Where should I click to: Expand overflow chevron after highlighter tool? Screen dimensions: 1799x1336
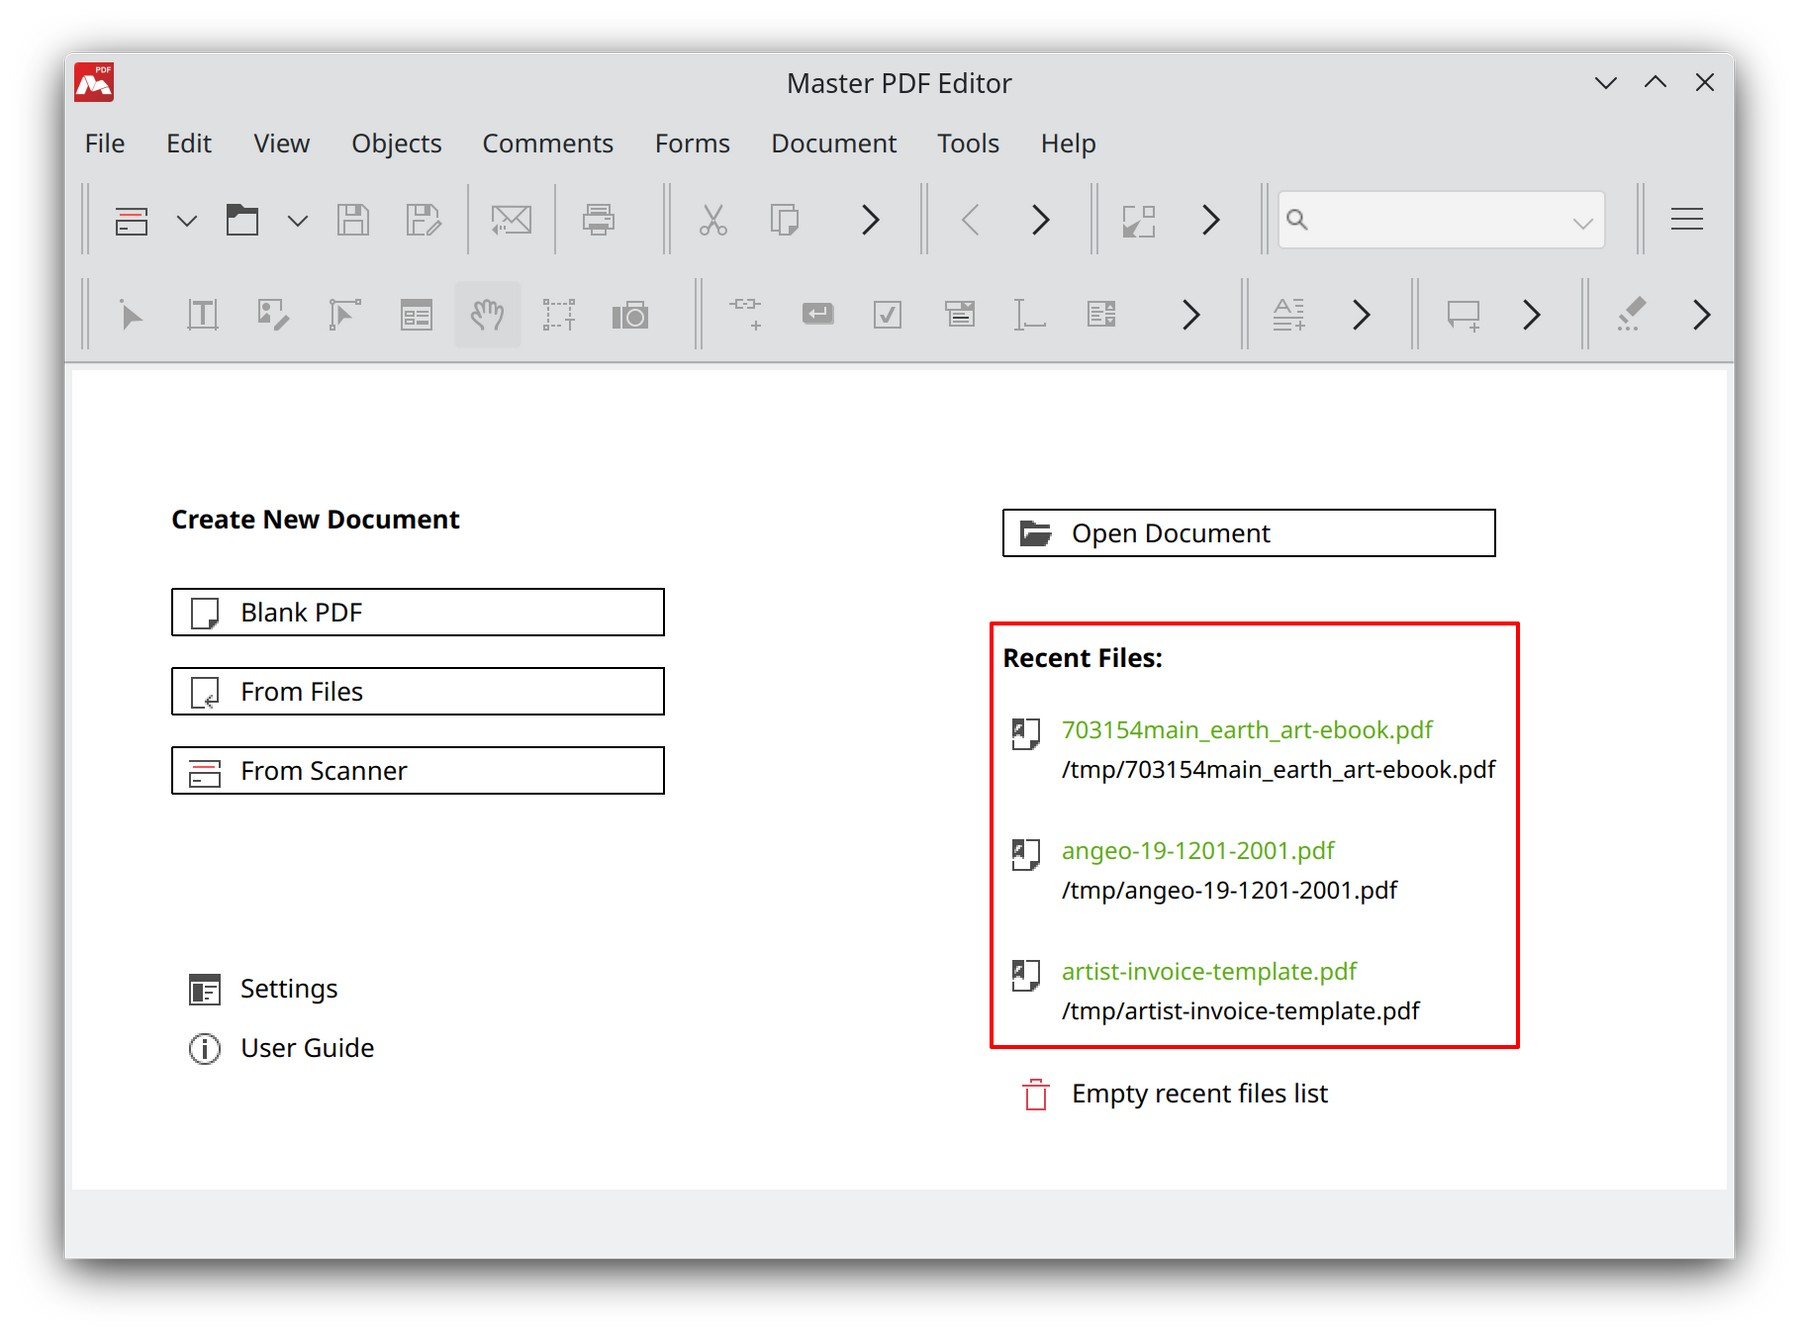tap(1702, 316)
